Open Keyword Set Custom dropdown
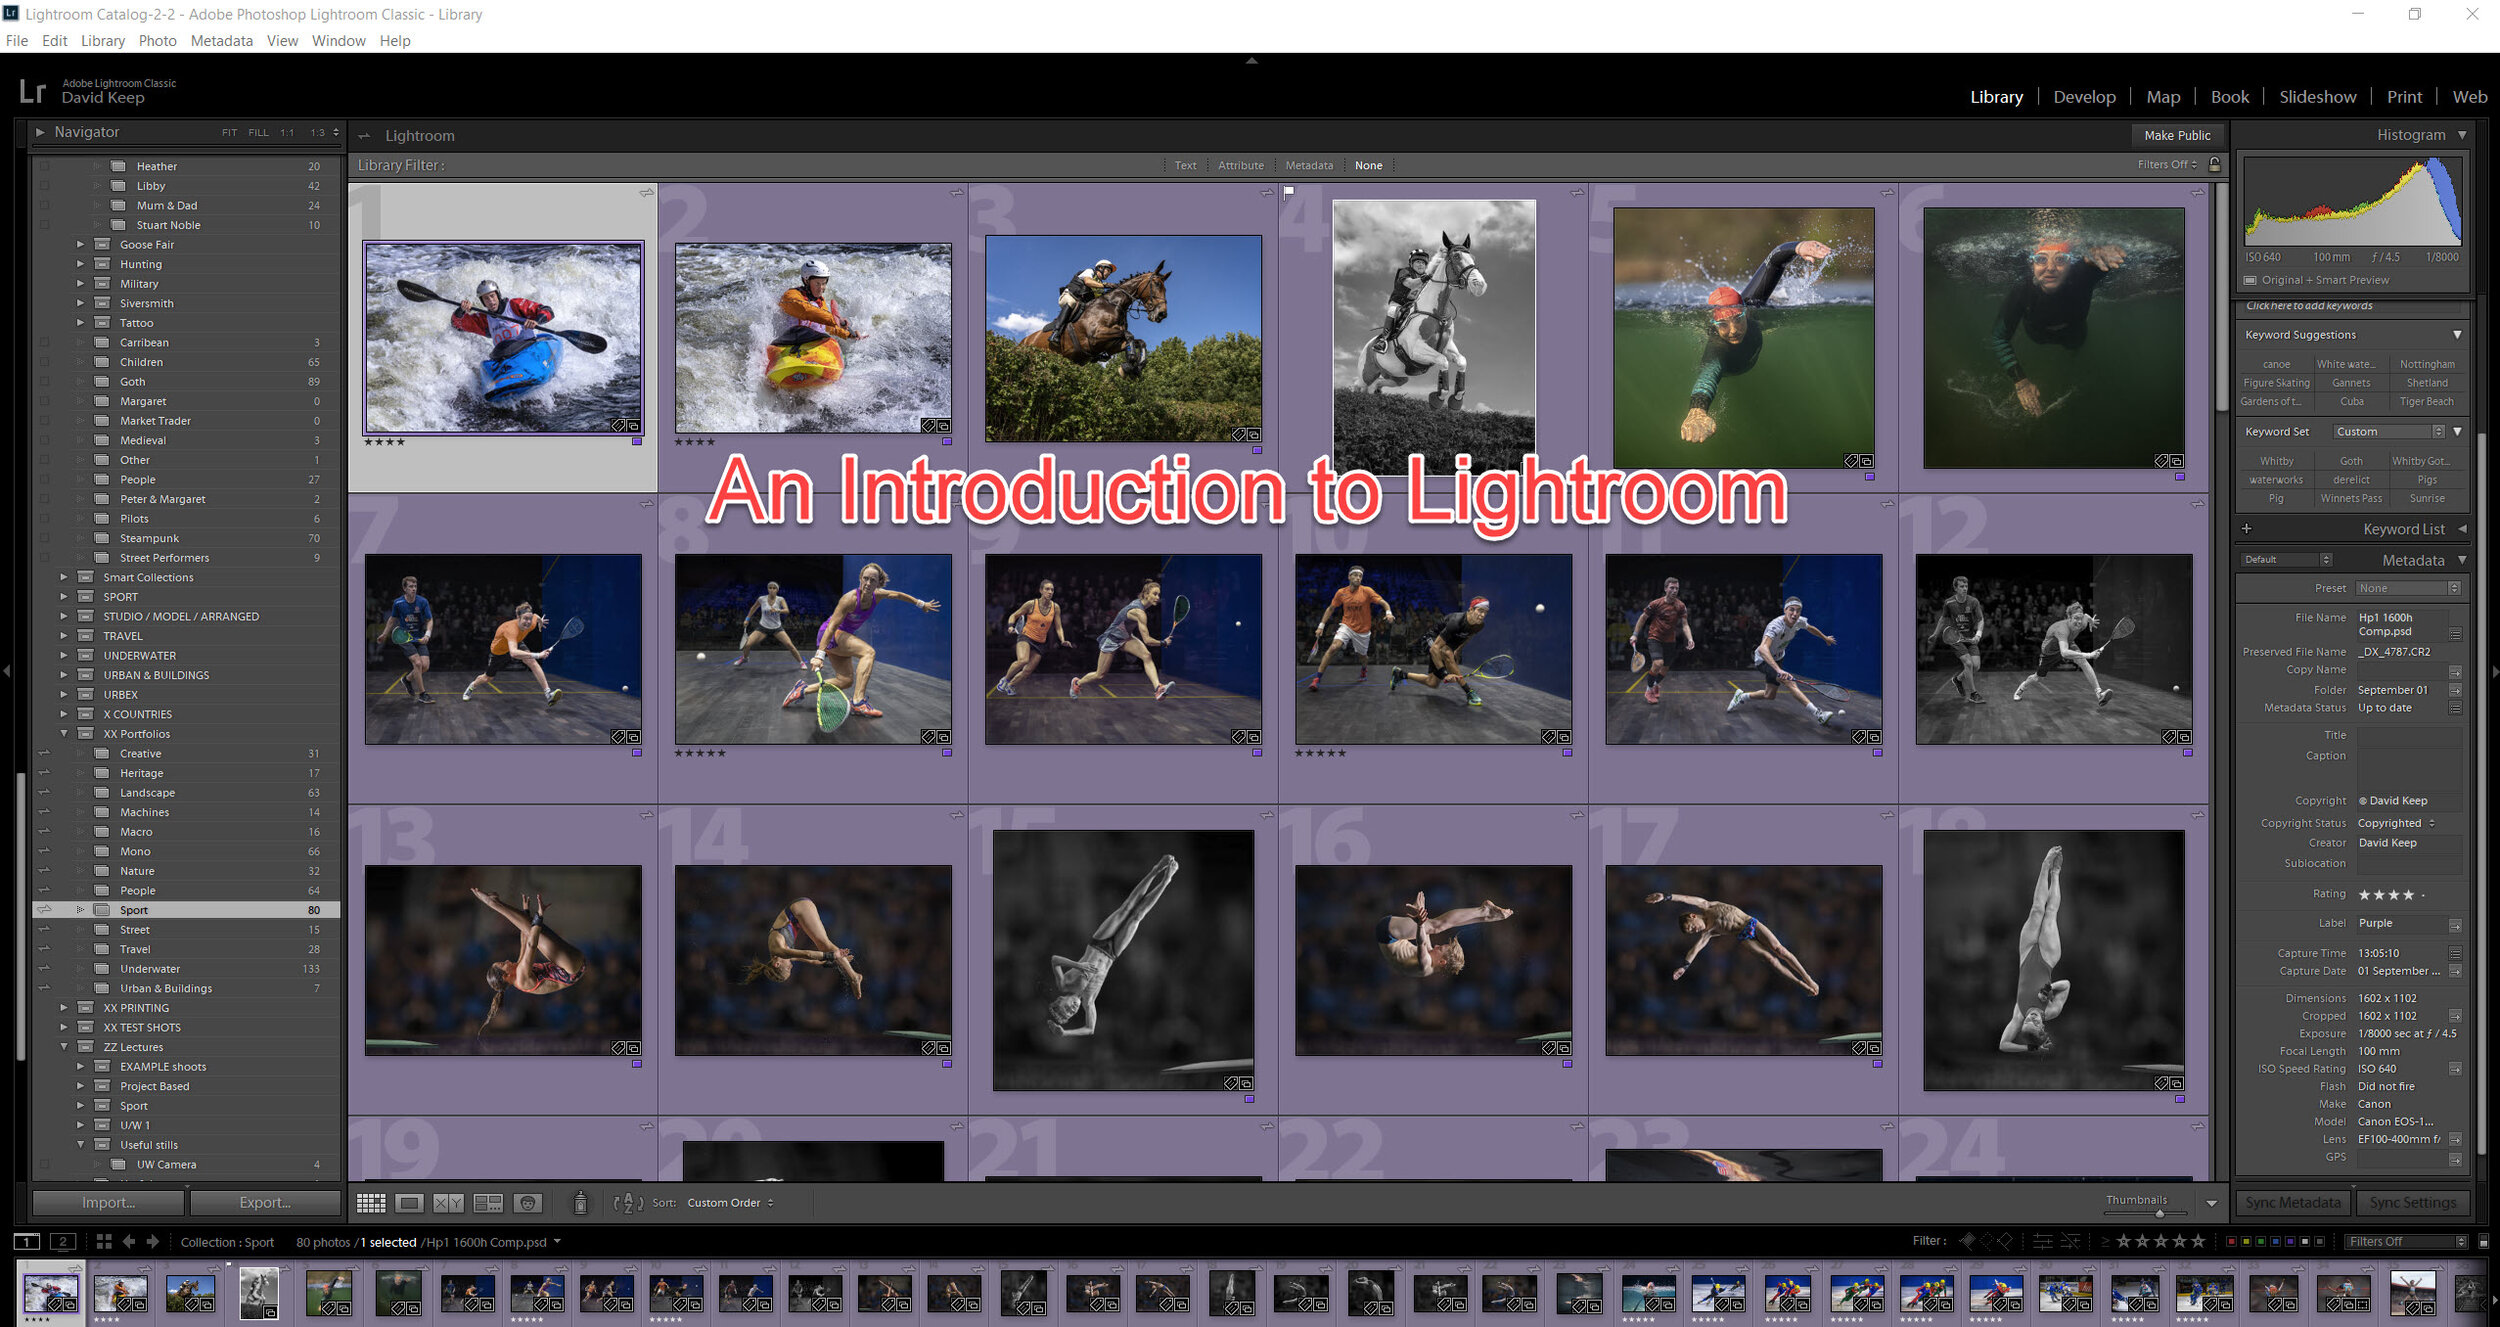The height and width of the screenshot is (1327, 2500). click(2390, 432)
